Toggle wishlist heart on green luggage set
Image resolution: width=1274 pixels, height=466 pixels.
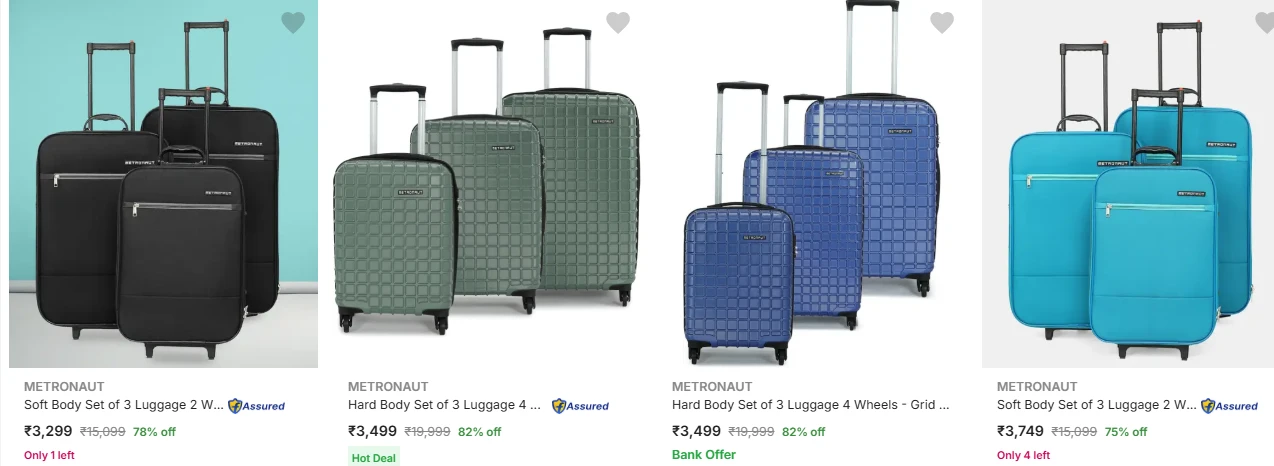pyautogui.click(x=618, y=22)
